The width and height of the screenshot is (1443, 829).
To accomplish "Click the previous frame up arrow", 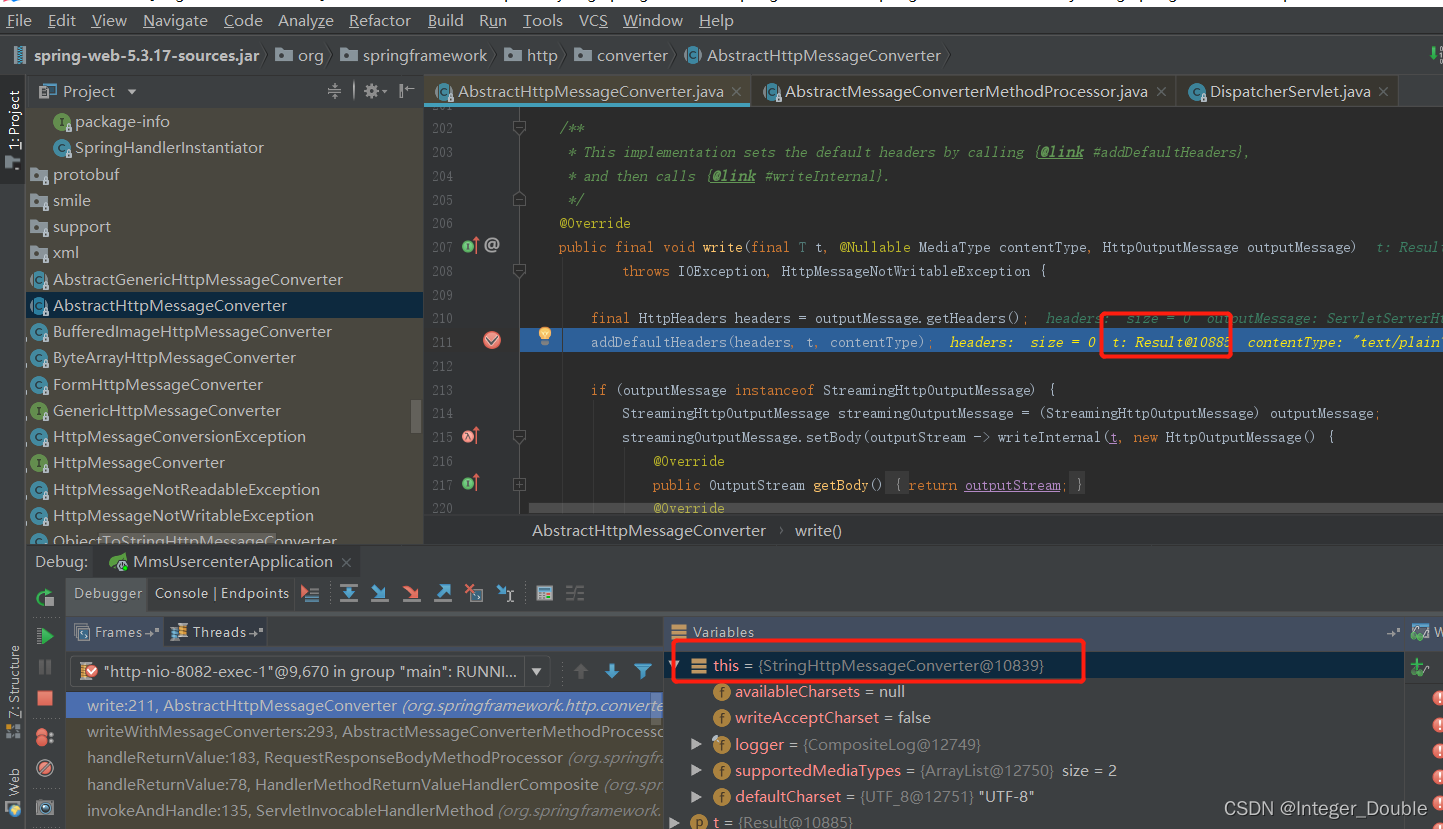I will click(x=581, y=671).
